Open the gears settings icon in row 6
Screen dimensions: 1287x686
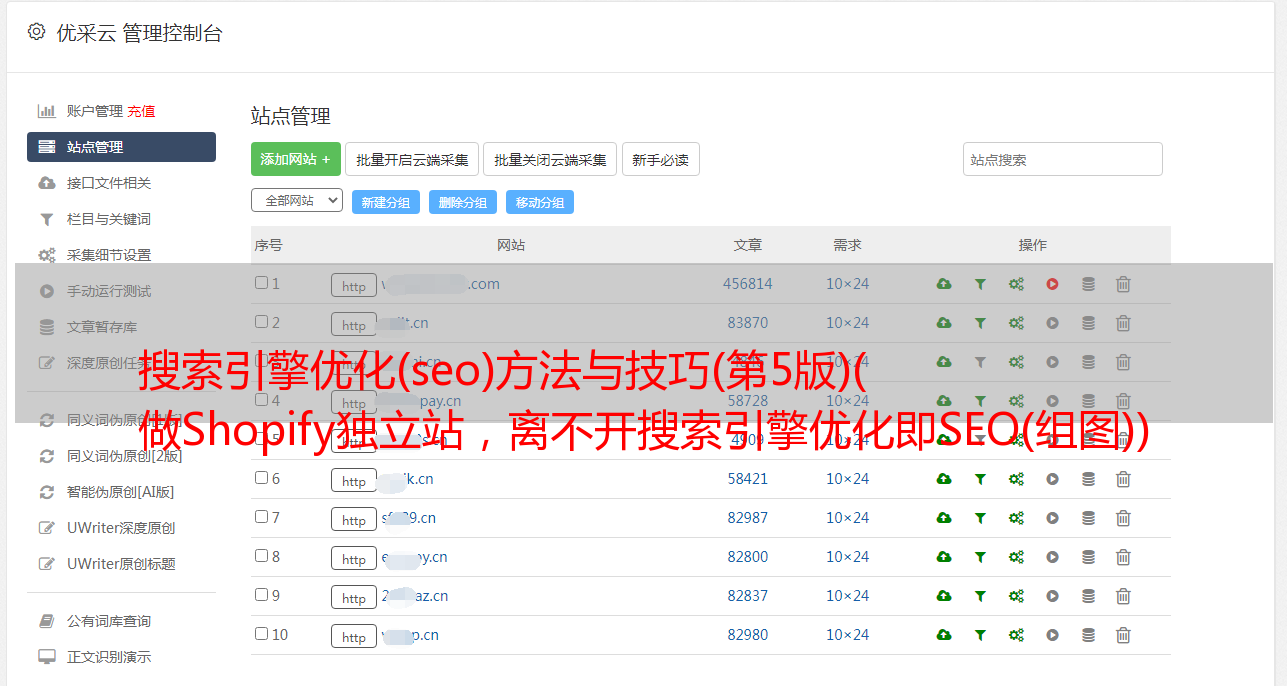coord(1016,479)
